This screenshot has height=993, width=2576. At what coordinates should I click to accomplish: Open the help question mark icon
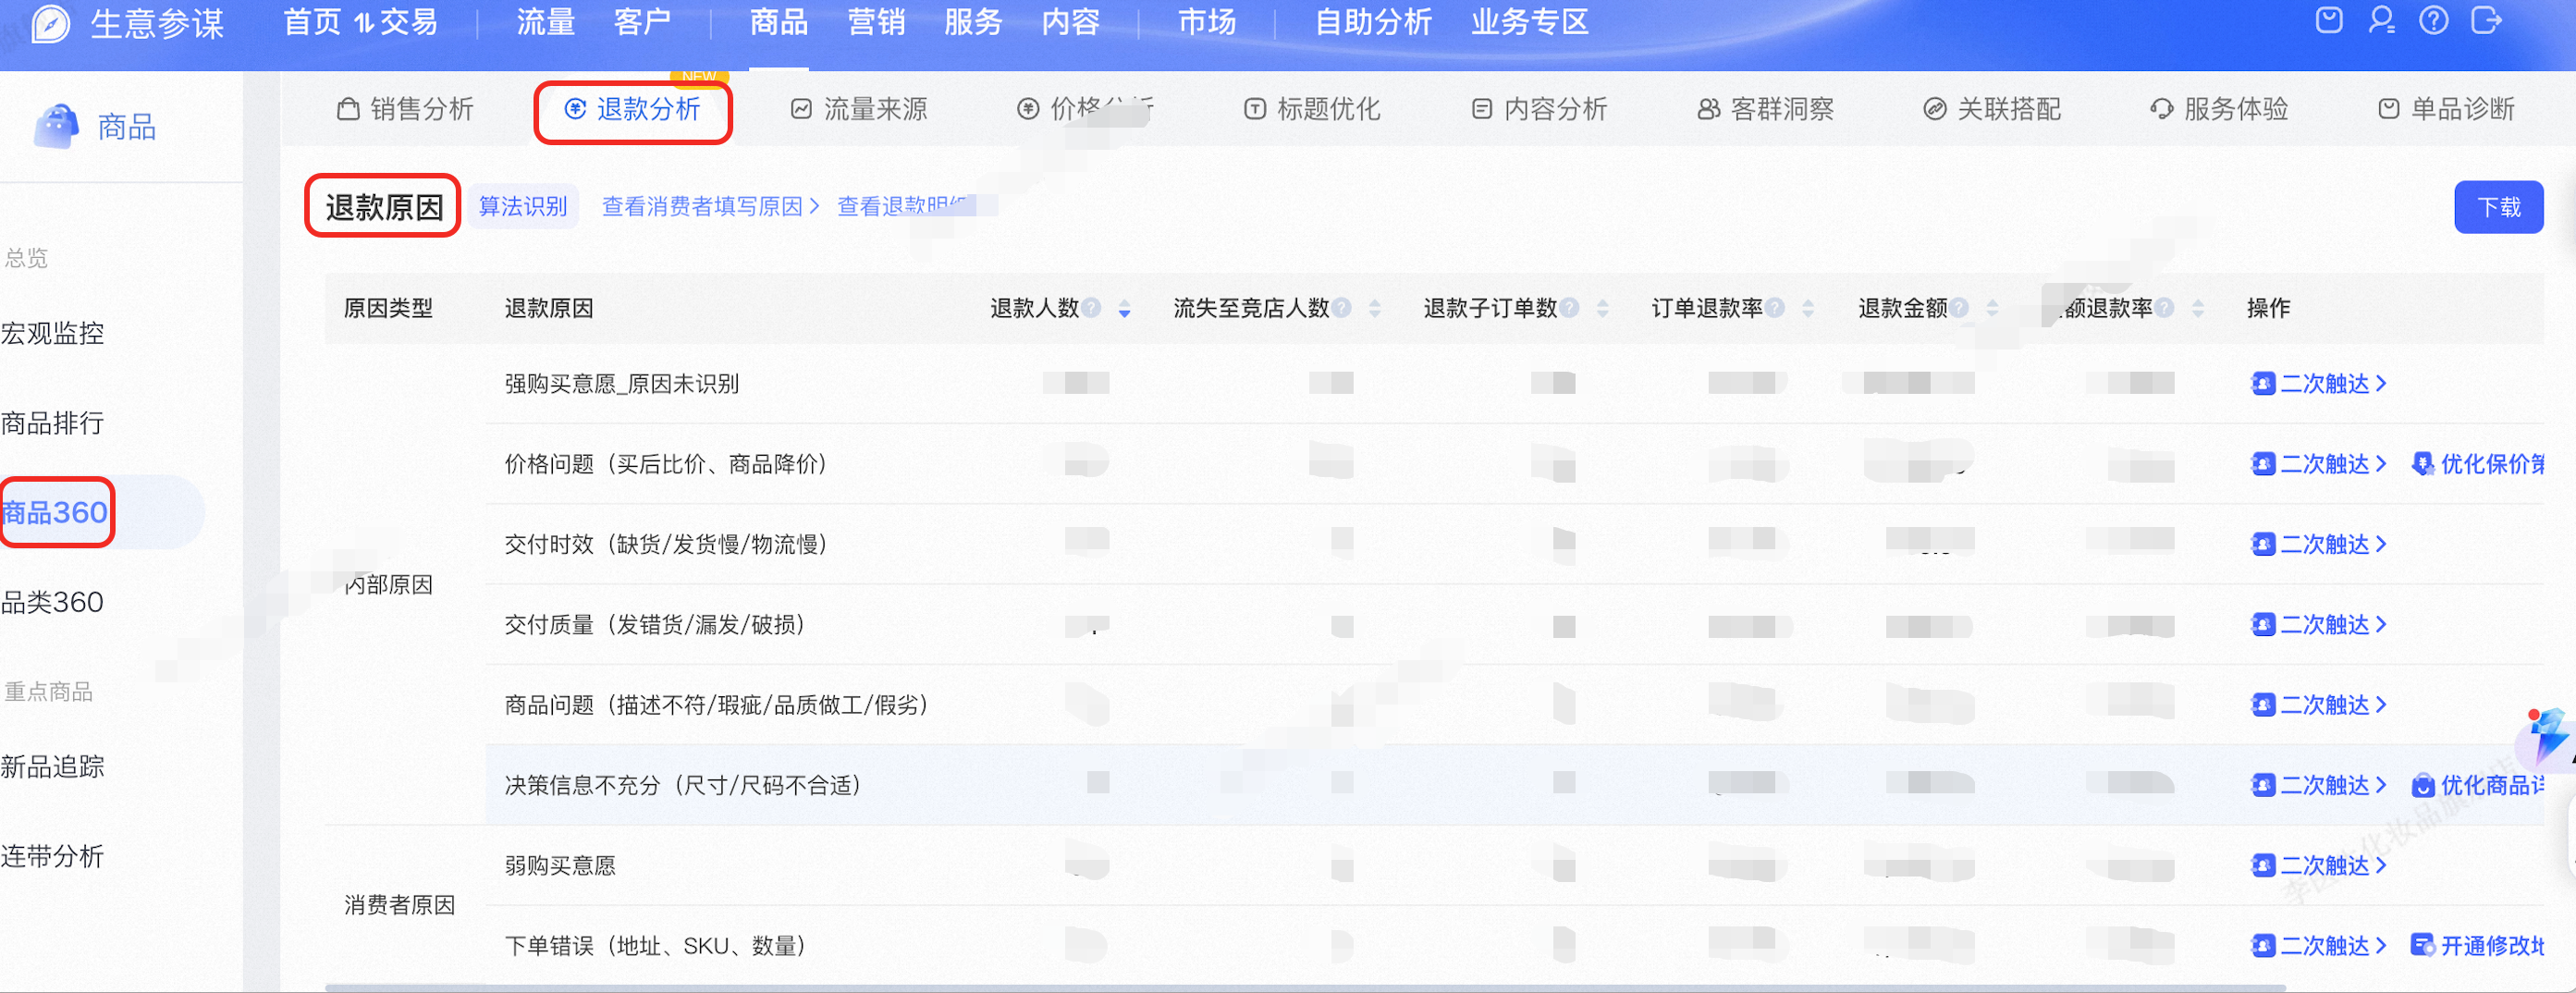tap(2433, 20)
